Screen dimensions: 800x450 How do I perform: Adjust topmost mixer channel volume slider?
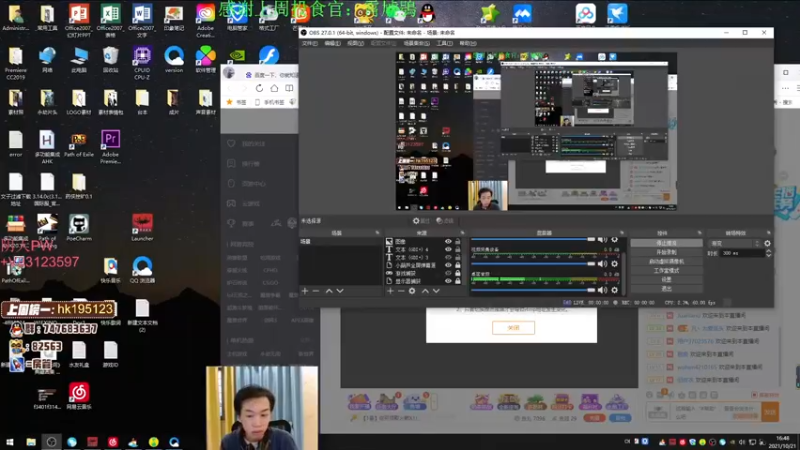(x=533, y=239)
